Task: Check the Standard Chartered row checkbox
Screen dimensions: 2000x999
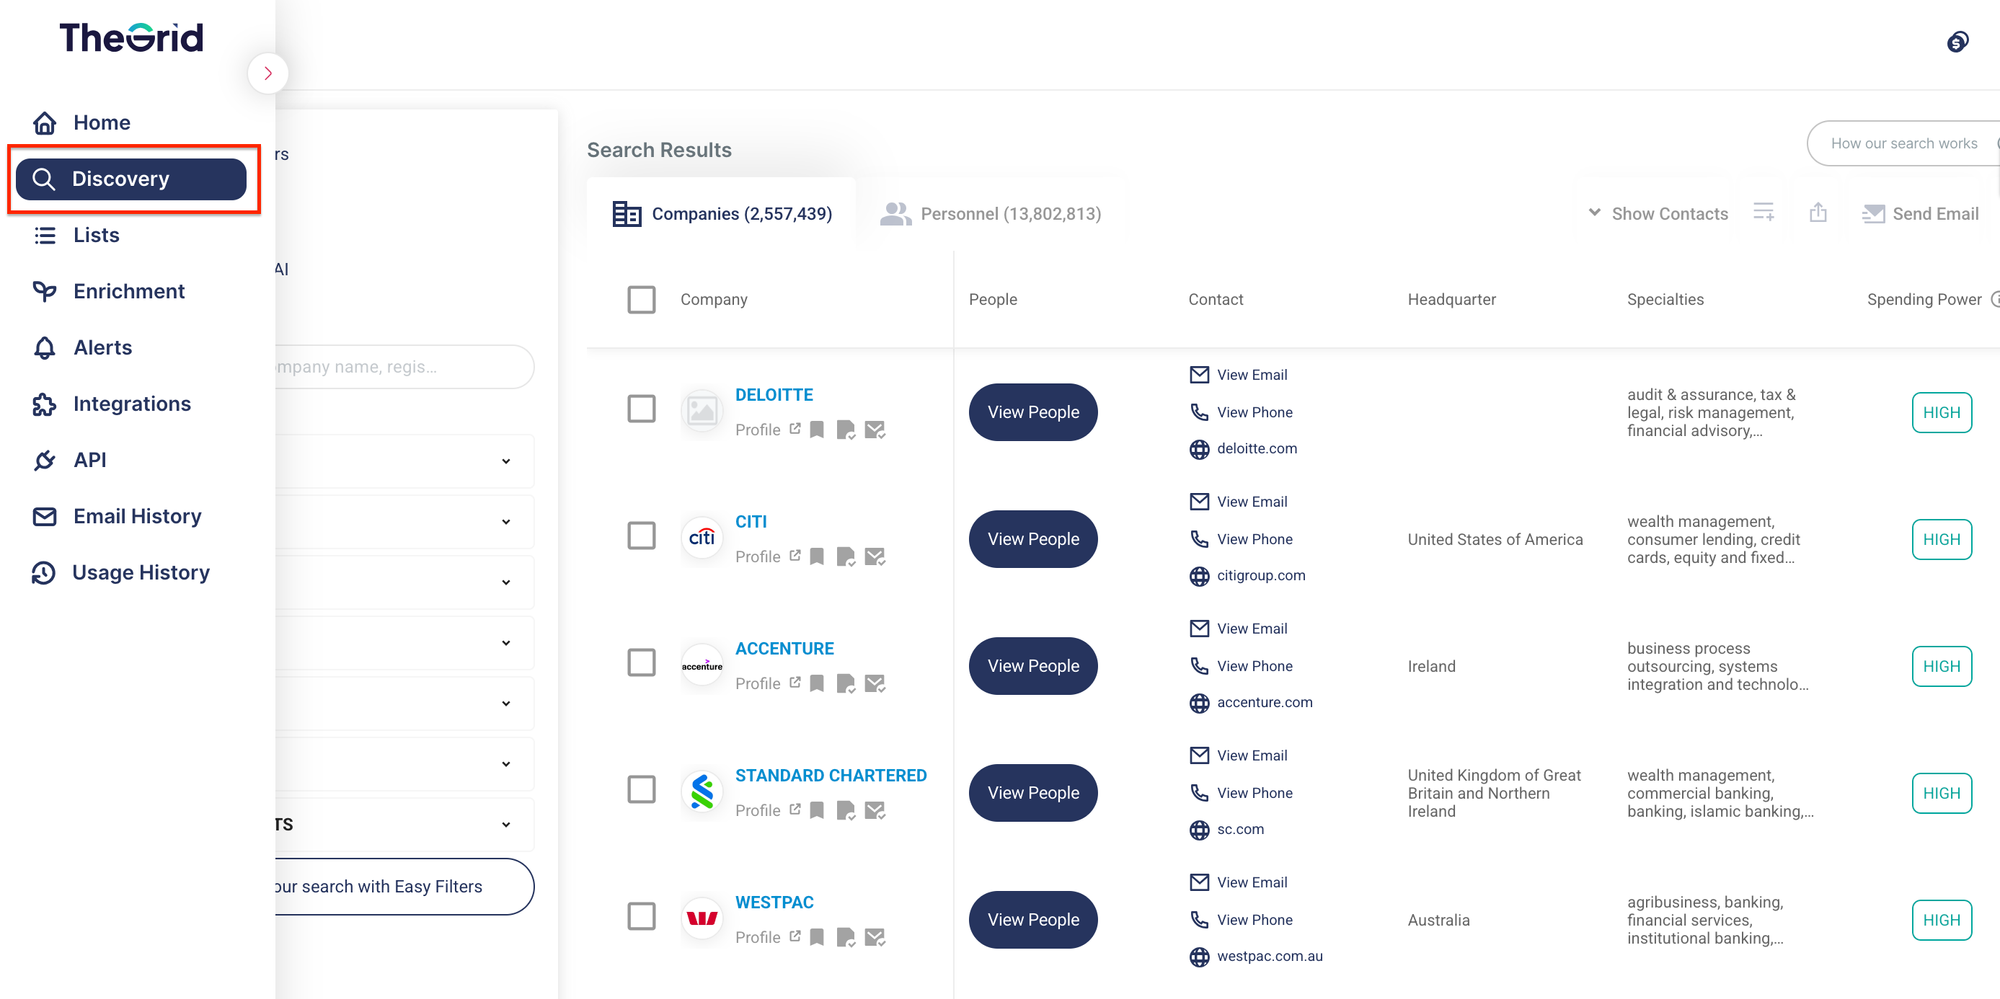Action: point(642,790)
